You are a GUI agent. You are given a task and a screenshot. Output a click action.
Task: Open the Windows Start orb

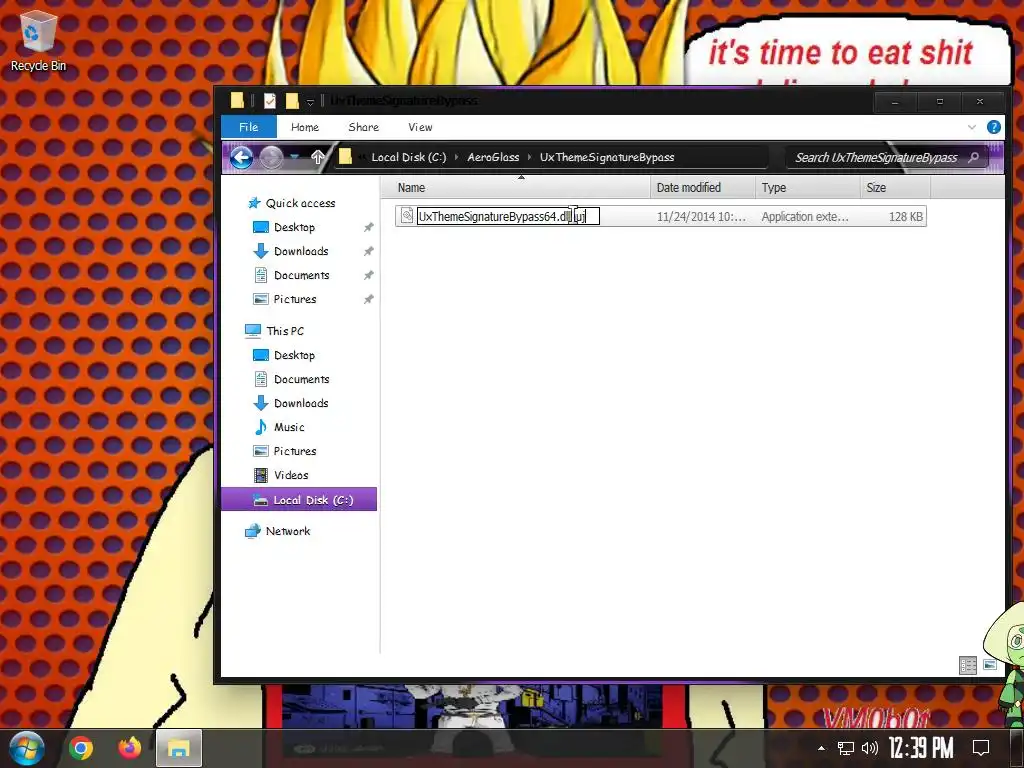tap(26, 748)
